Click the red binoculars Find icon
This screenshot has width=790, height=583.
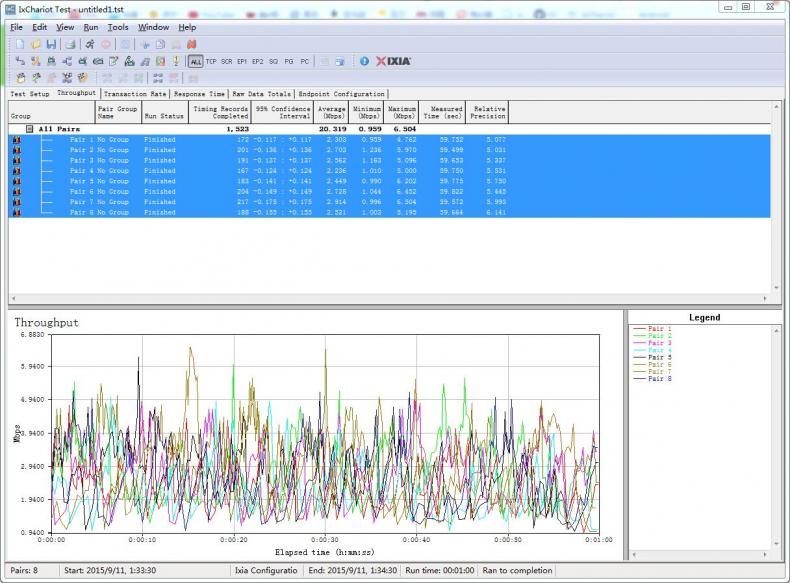pos(191,44)
